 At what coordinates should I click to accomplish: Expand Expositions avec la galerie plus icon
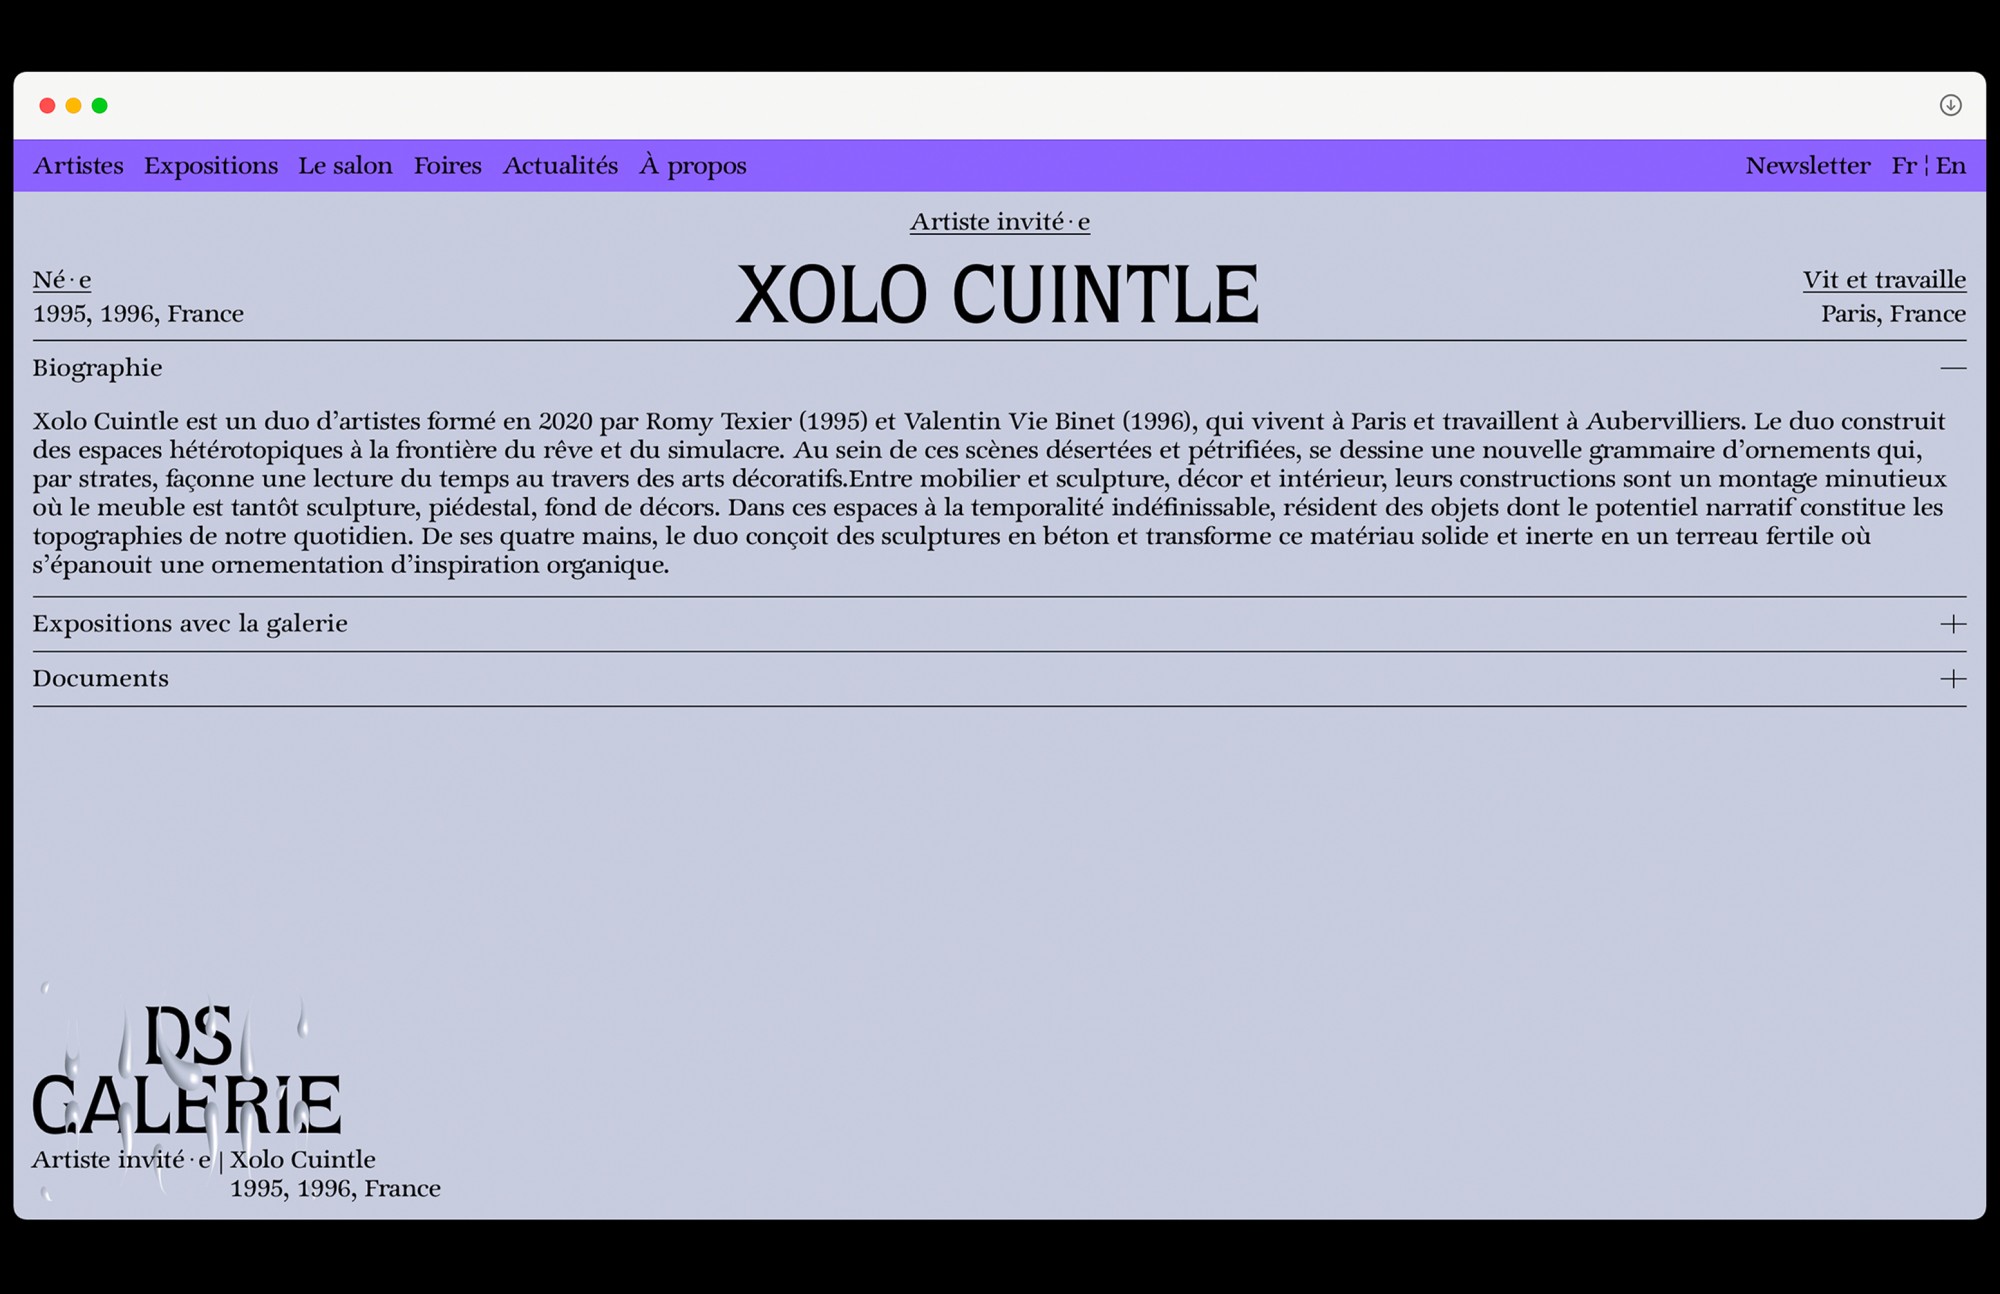1952,624
